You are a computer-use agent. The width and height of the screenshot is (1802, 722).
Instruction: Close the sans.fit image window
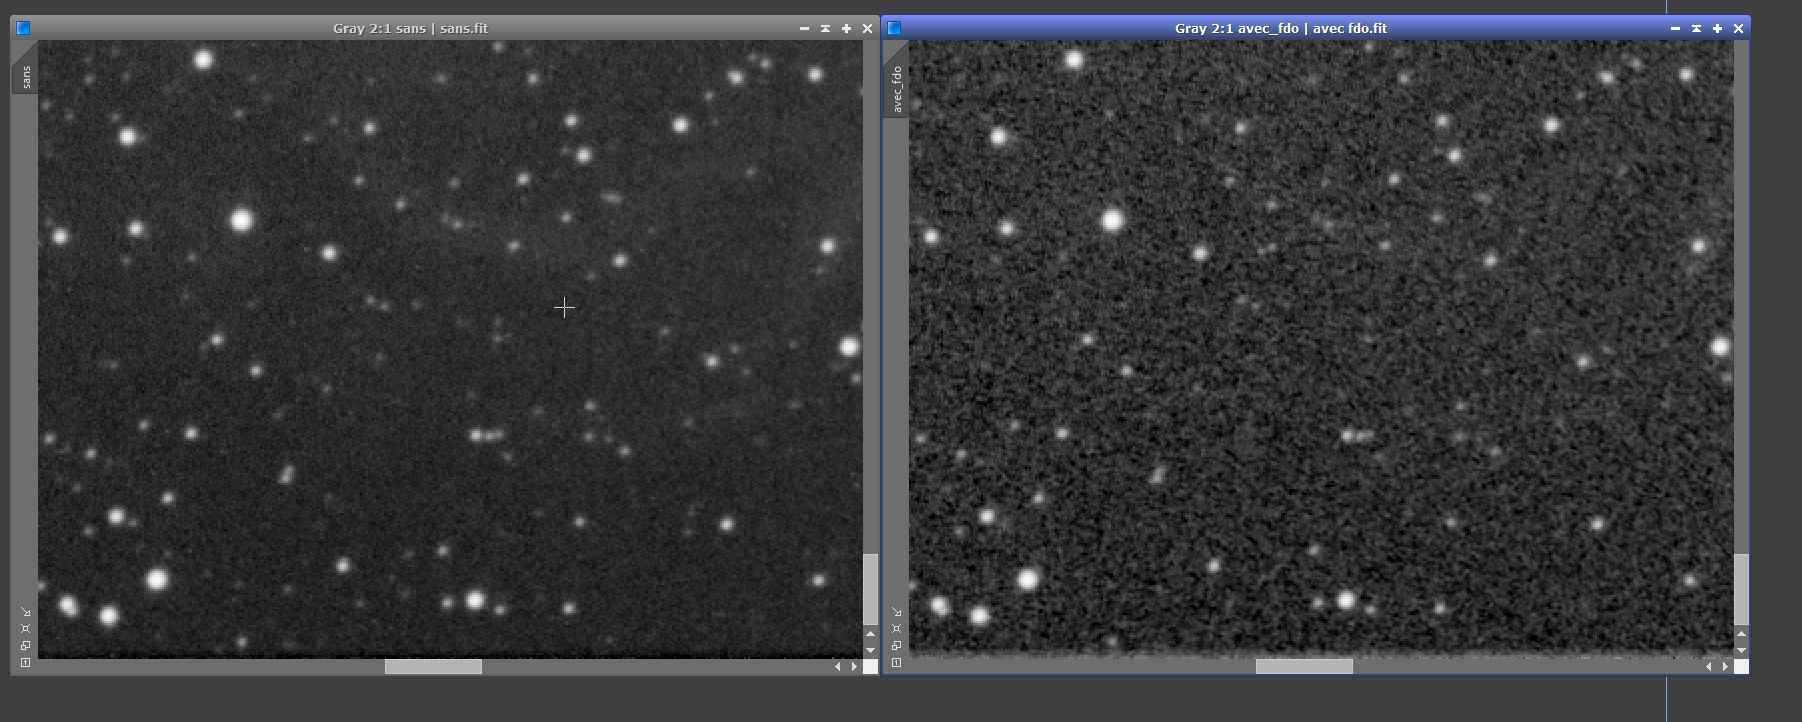[867, 29]
